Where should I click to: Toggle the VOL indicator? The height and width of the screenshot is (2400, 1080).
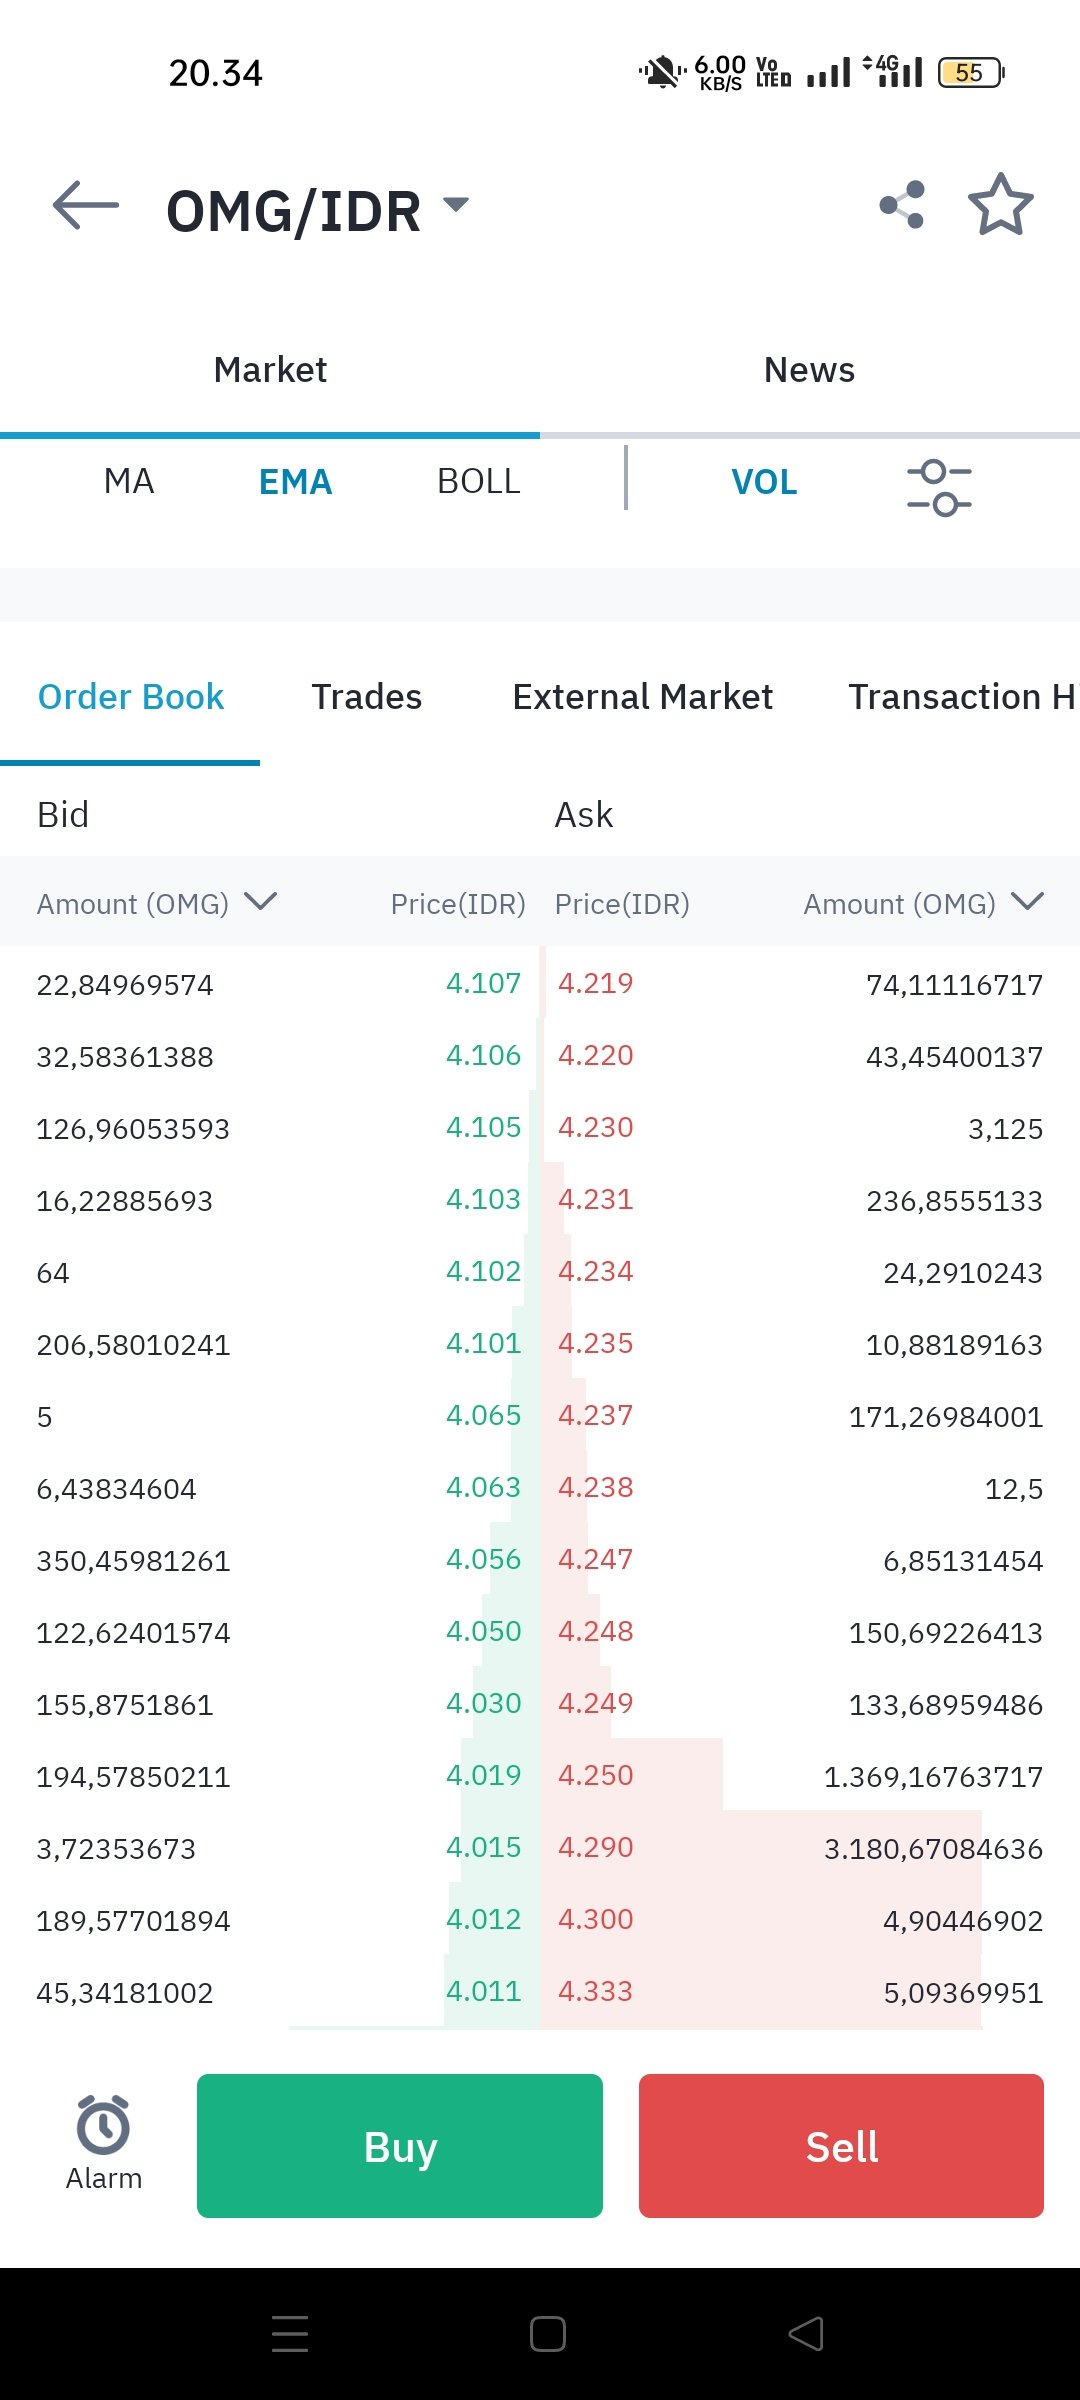pyautogui.click(x=764, y=482)
